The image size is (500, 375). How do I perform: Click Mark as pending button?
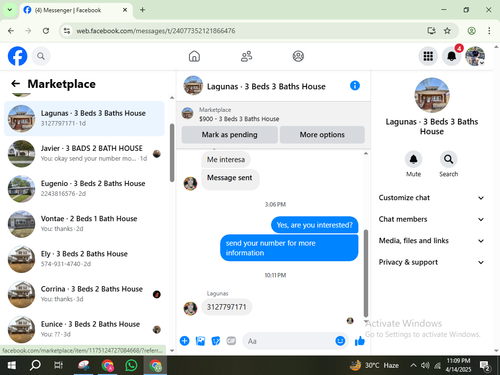[229, 135]
